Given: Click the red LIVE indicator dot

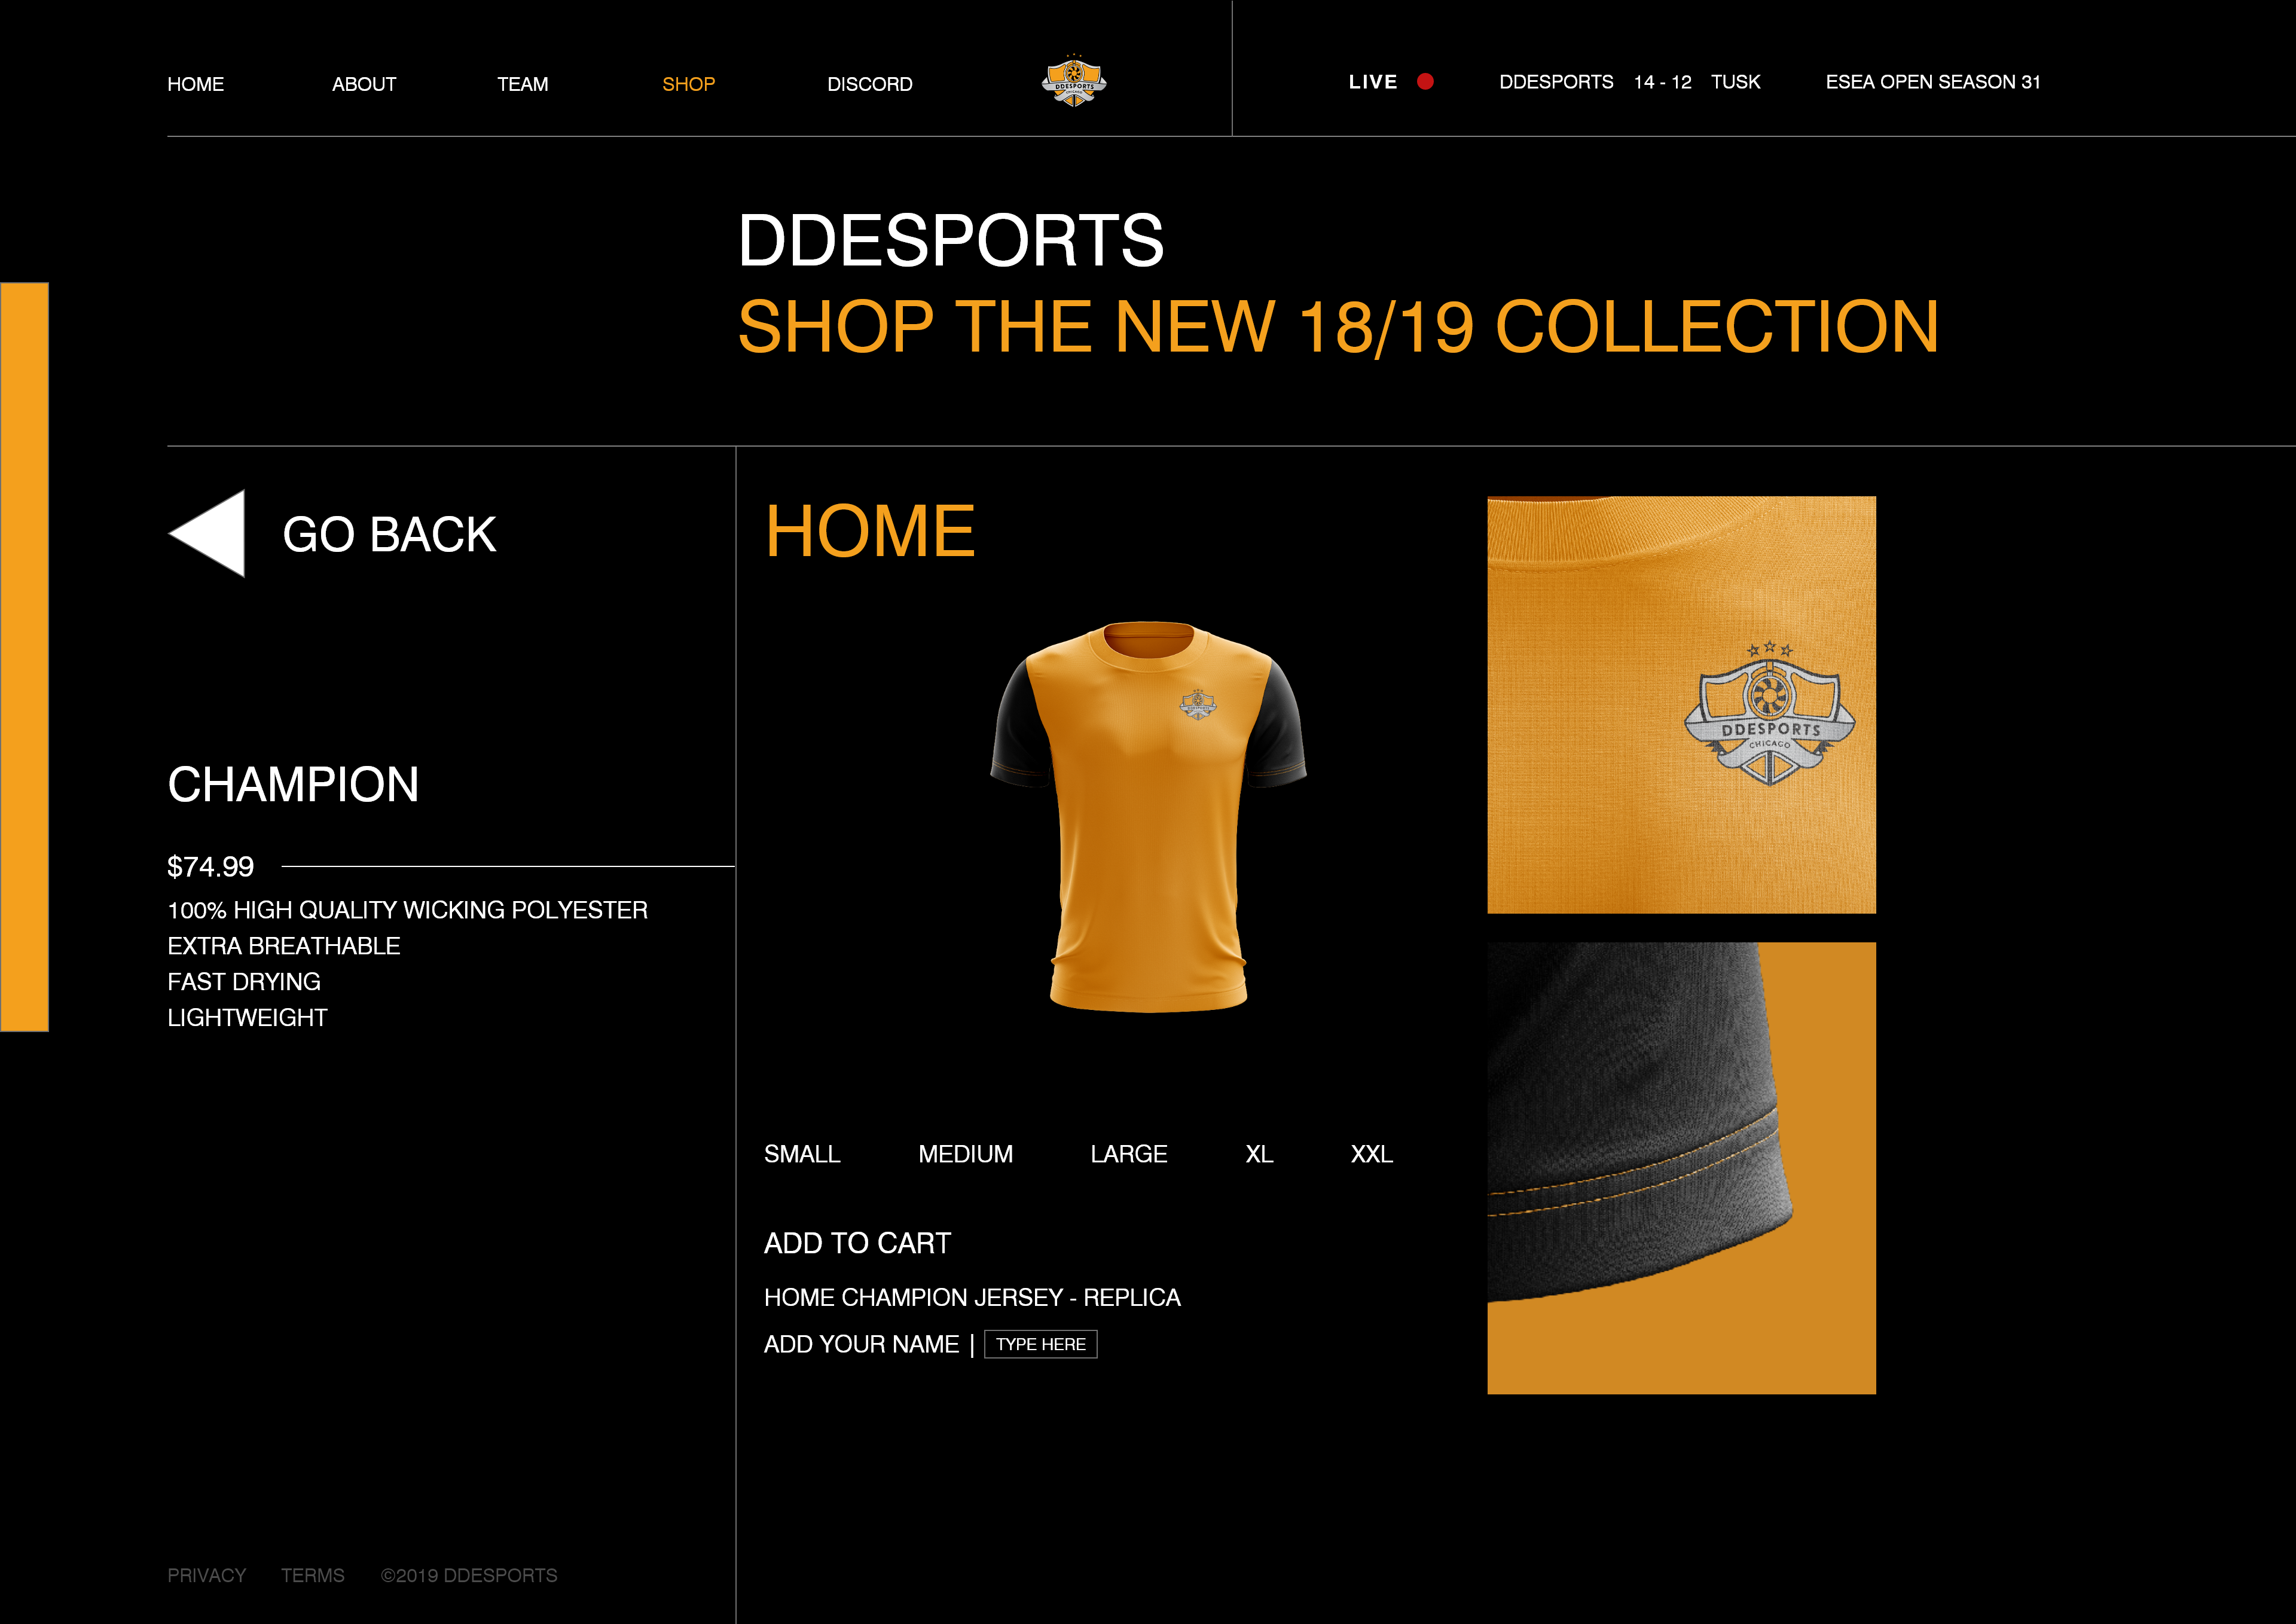Looking at the screenshot, I should [1425, 82].
